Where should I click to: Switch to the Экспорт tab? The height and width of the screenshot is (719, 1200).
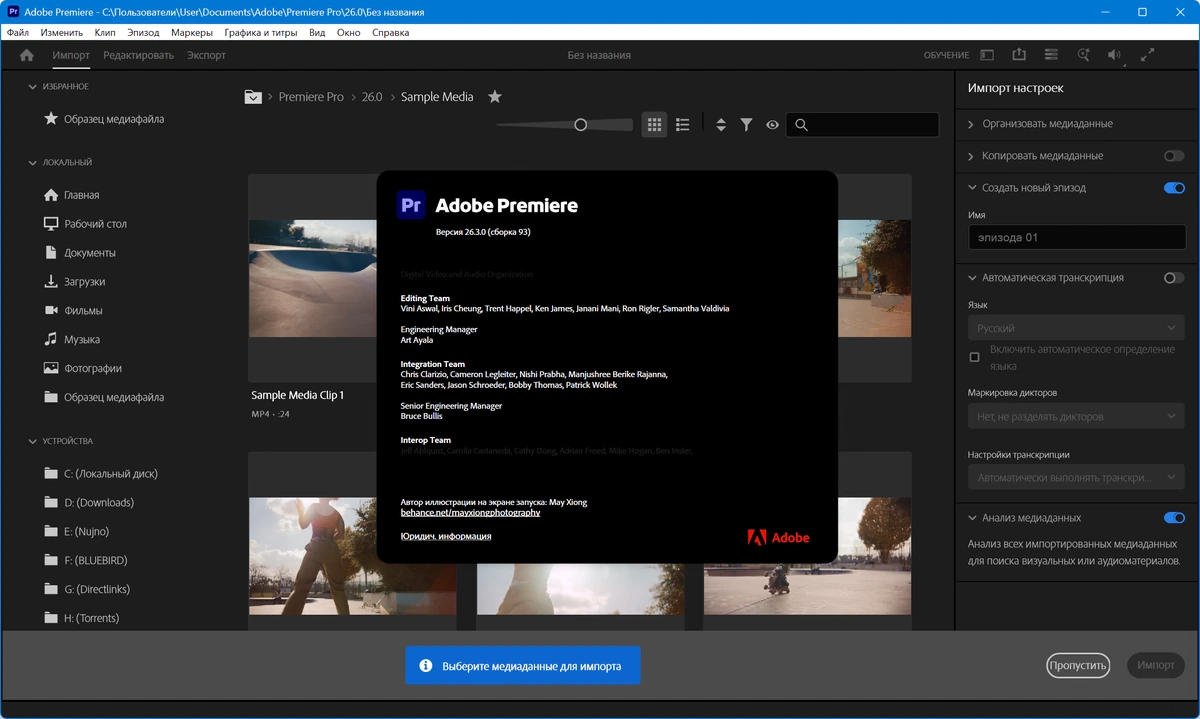[x=206, y=55]
